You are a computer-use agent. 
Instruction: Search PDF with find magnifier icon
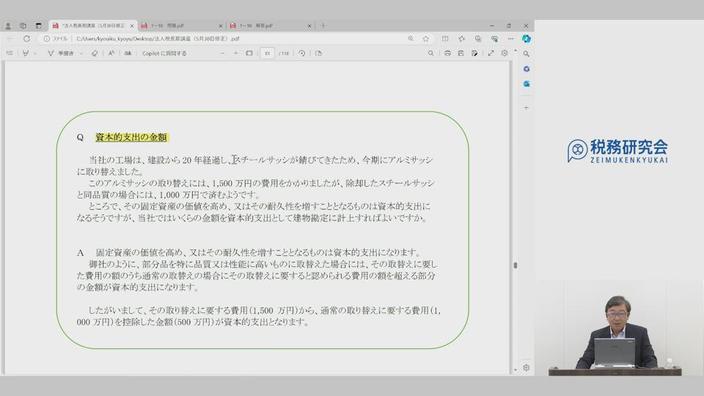431,53
